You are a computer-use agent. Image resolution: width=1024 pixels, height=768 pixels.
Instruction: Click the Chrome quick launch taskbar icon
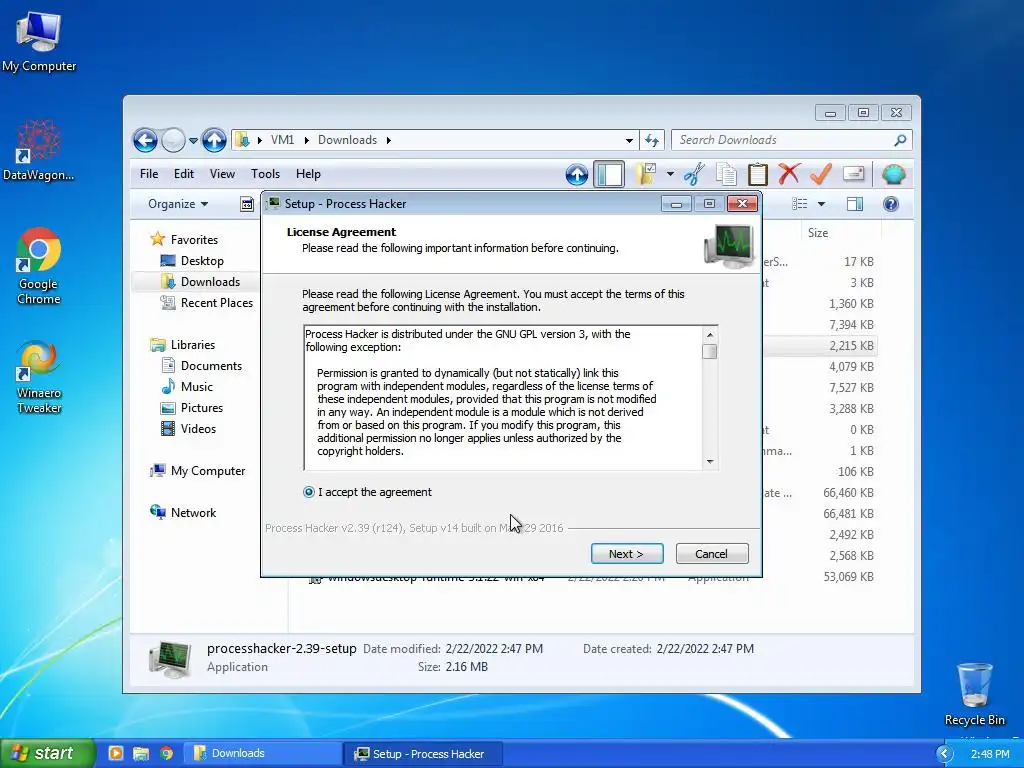click(167, 753)
